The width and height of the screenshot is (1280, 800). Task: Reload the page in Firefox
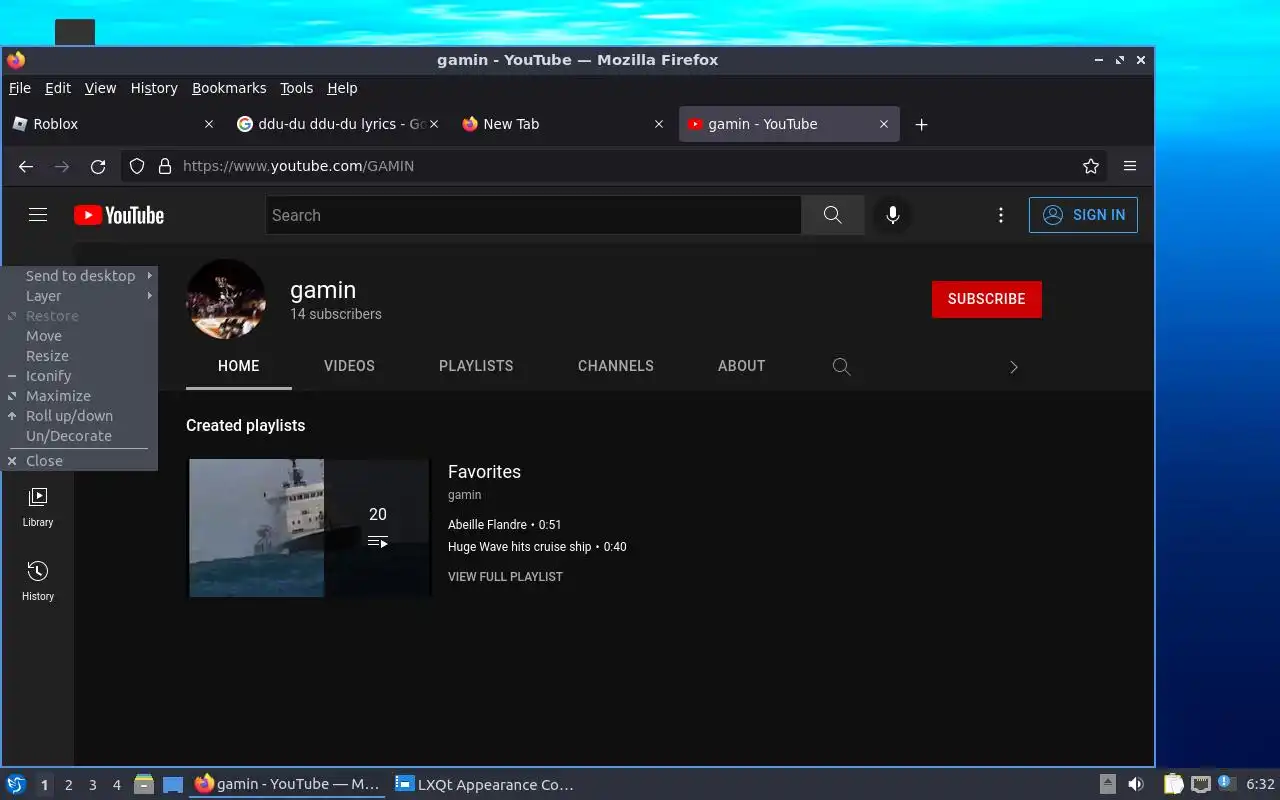click(98, 166)
